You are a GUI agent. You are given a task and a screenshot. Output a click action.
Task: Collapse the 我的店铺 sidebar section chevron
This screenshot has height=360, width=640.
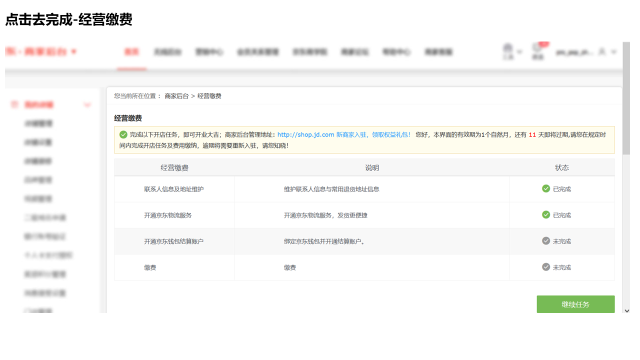(87, 105)
